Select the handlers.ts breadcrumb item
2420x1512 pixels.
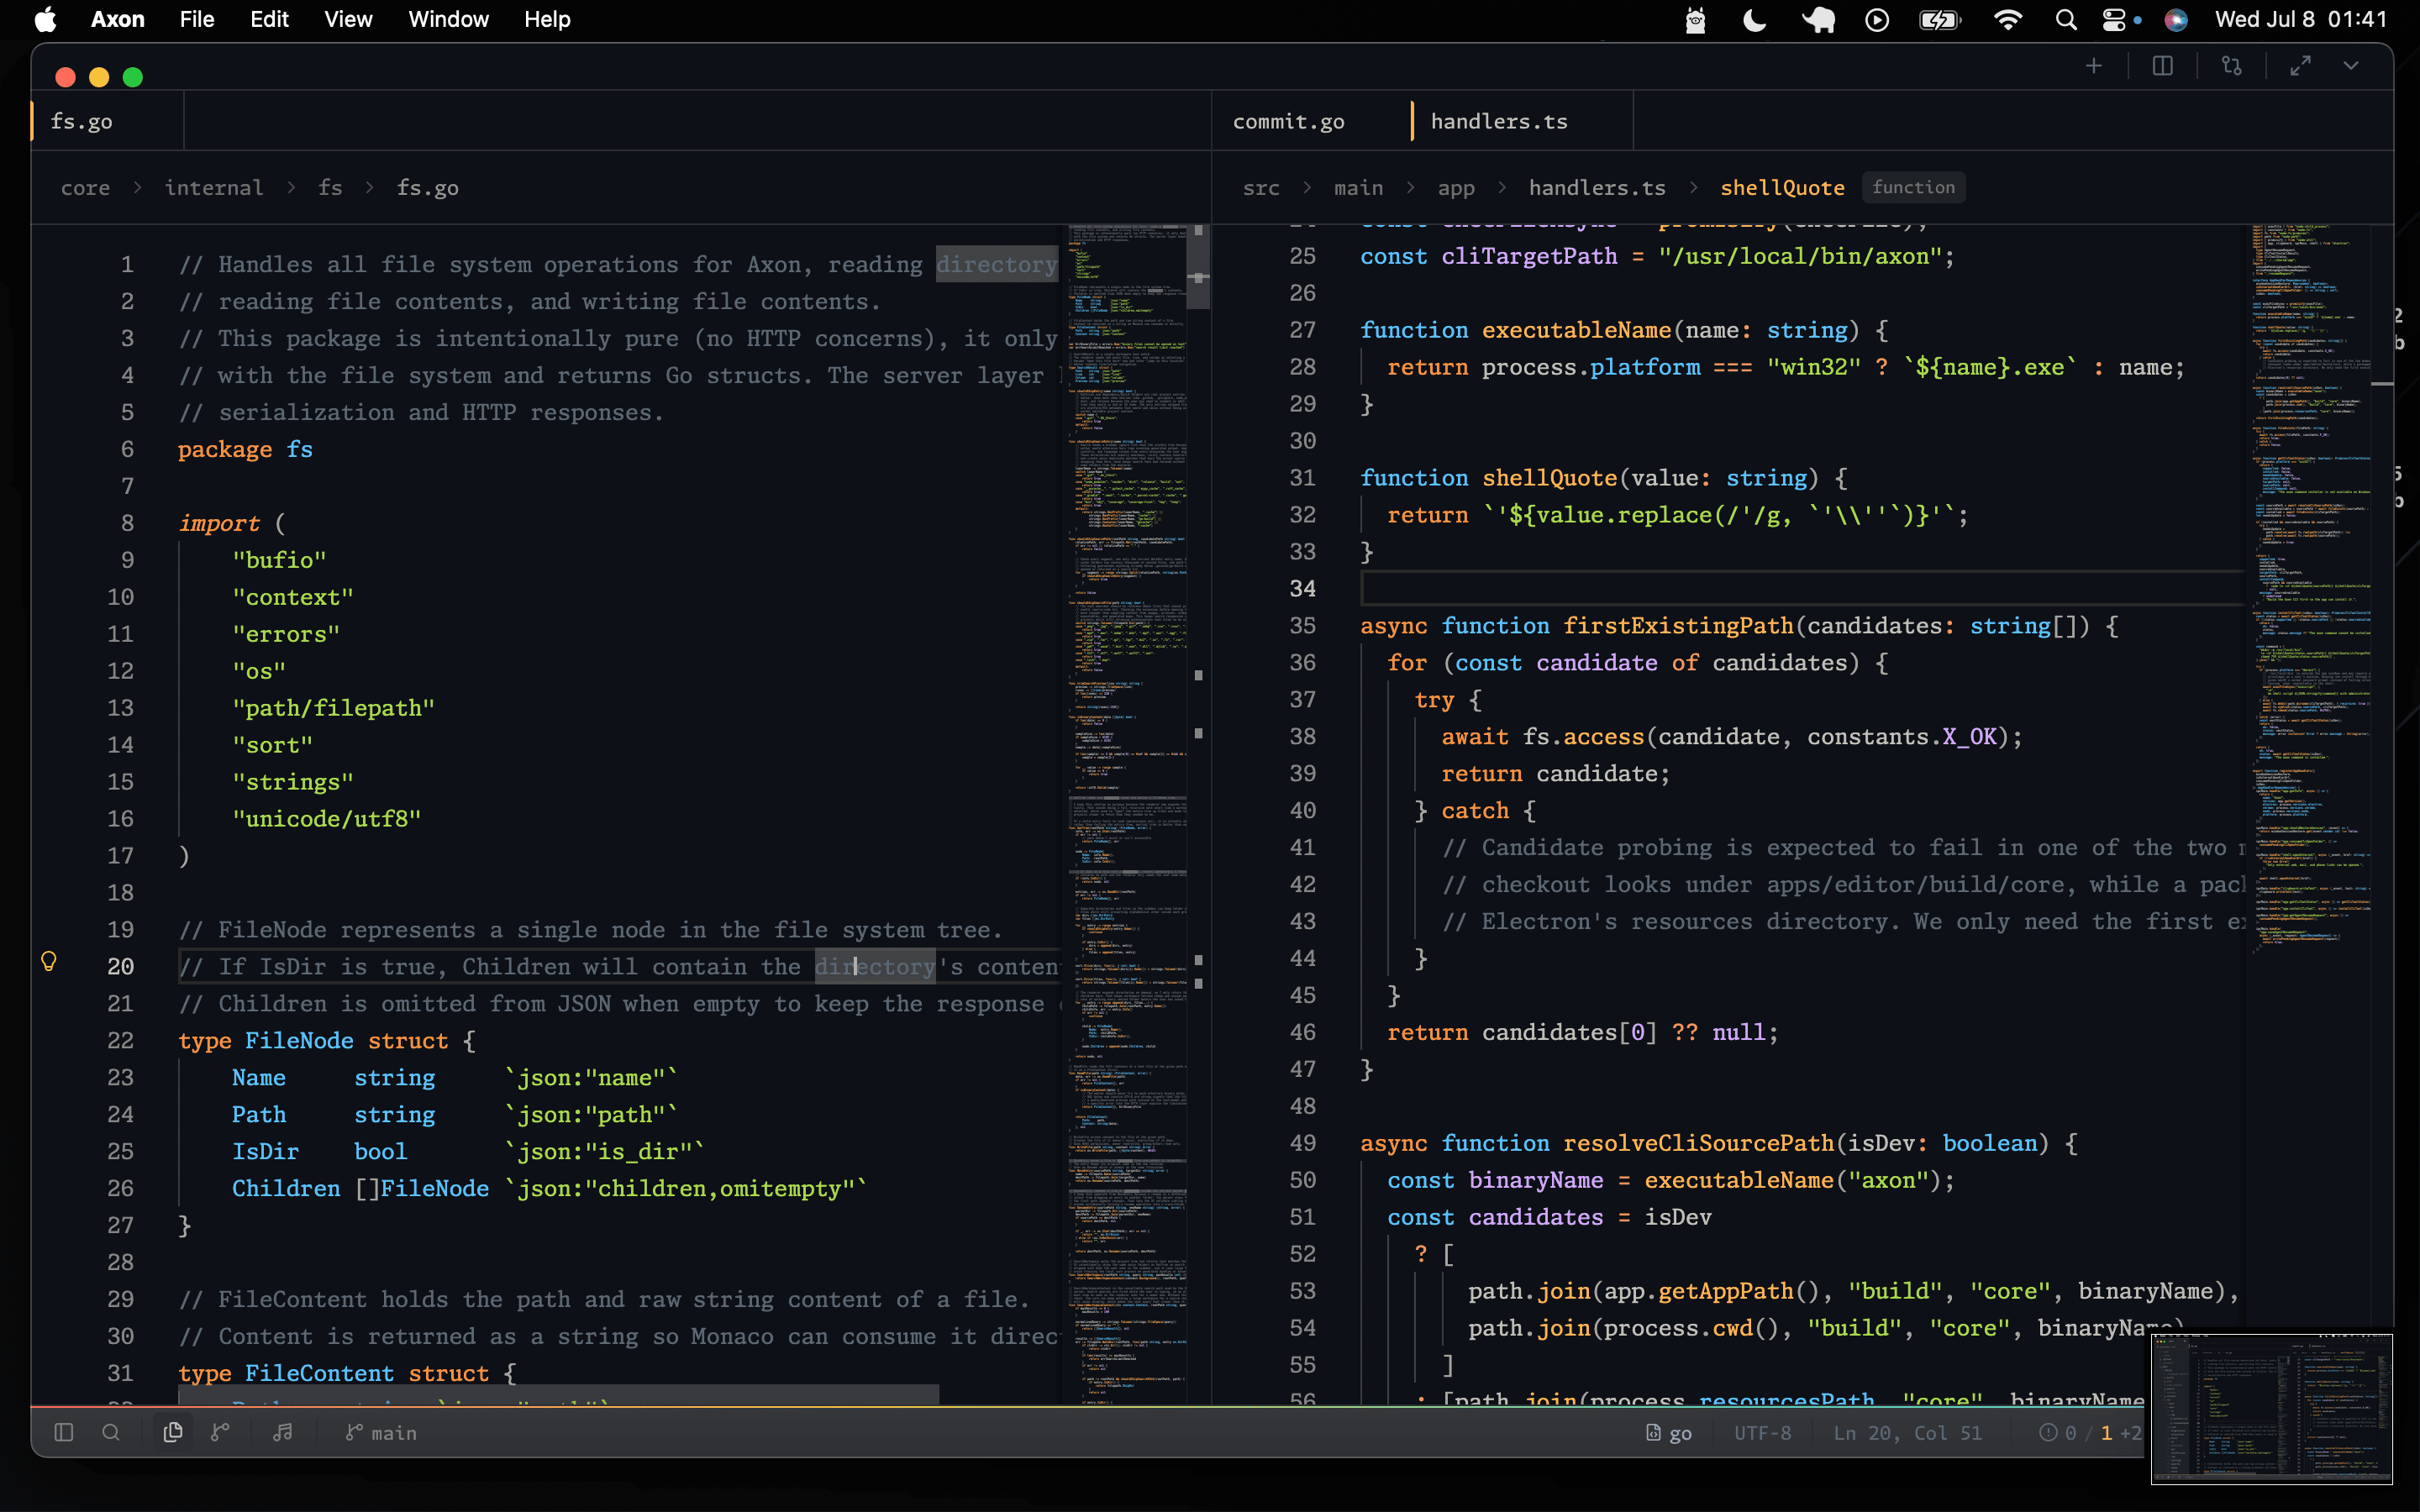[x=1597, y=188]
